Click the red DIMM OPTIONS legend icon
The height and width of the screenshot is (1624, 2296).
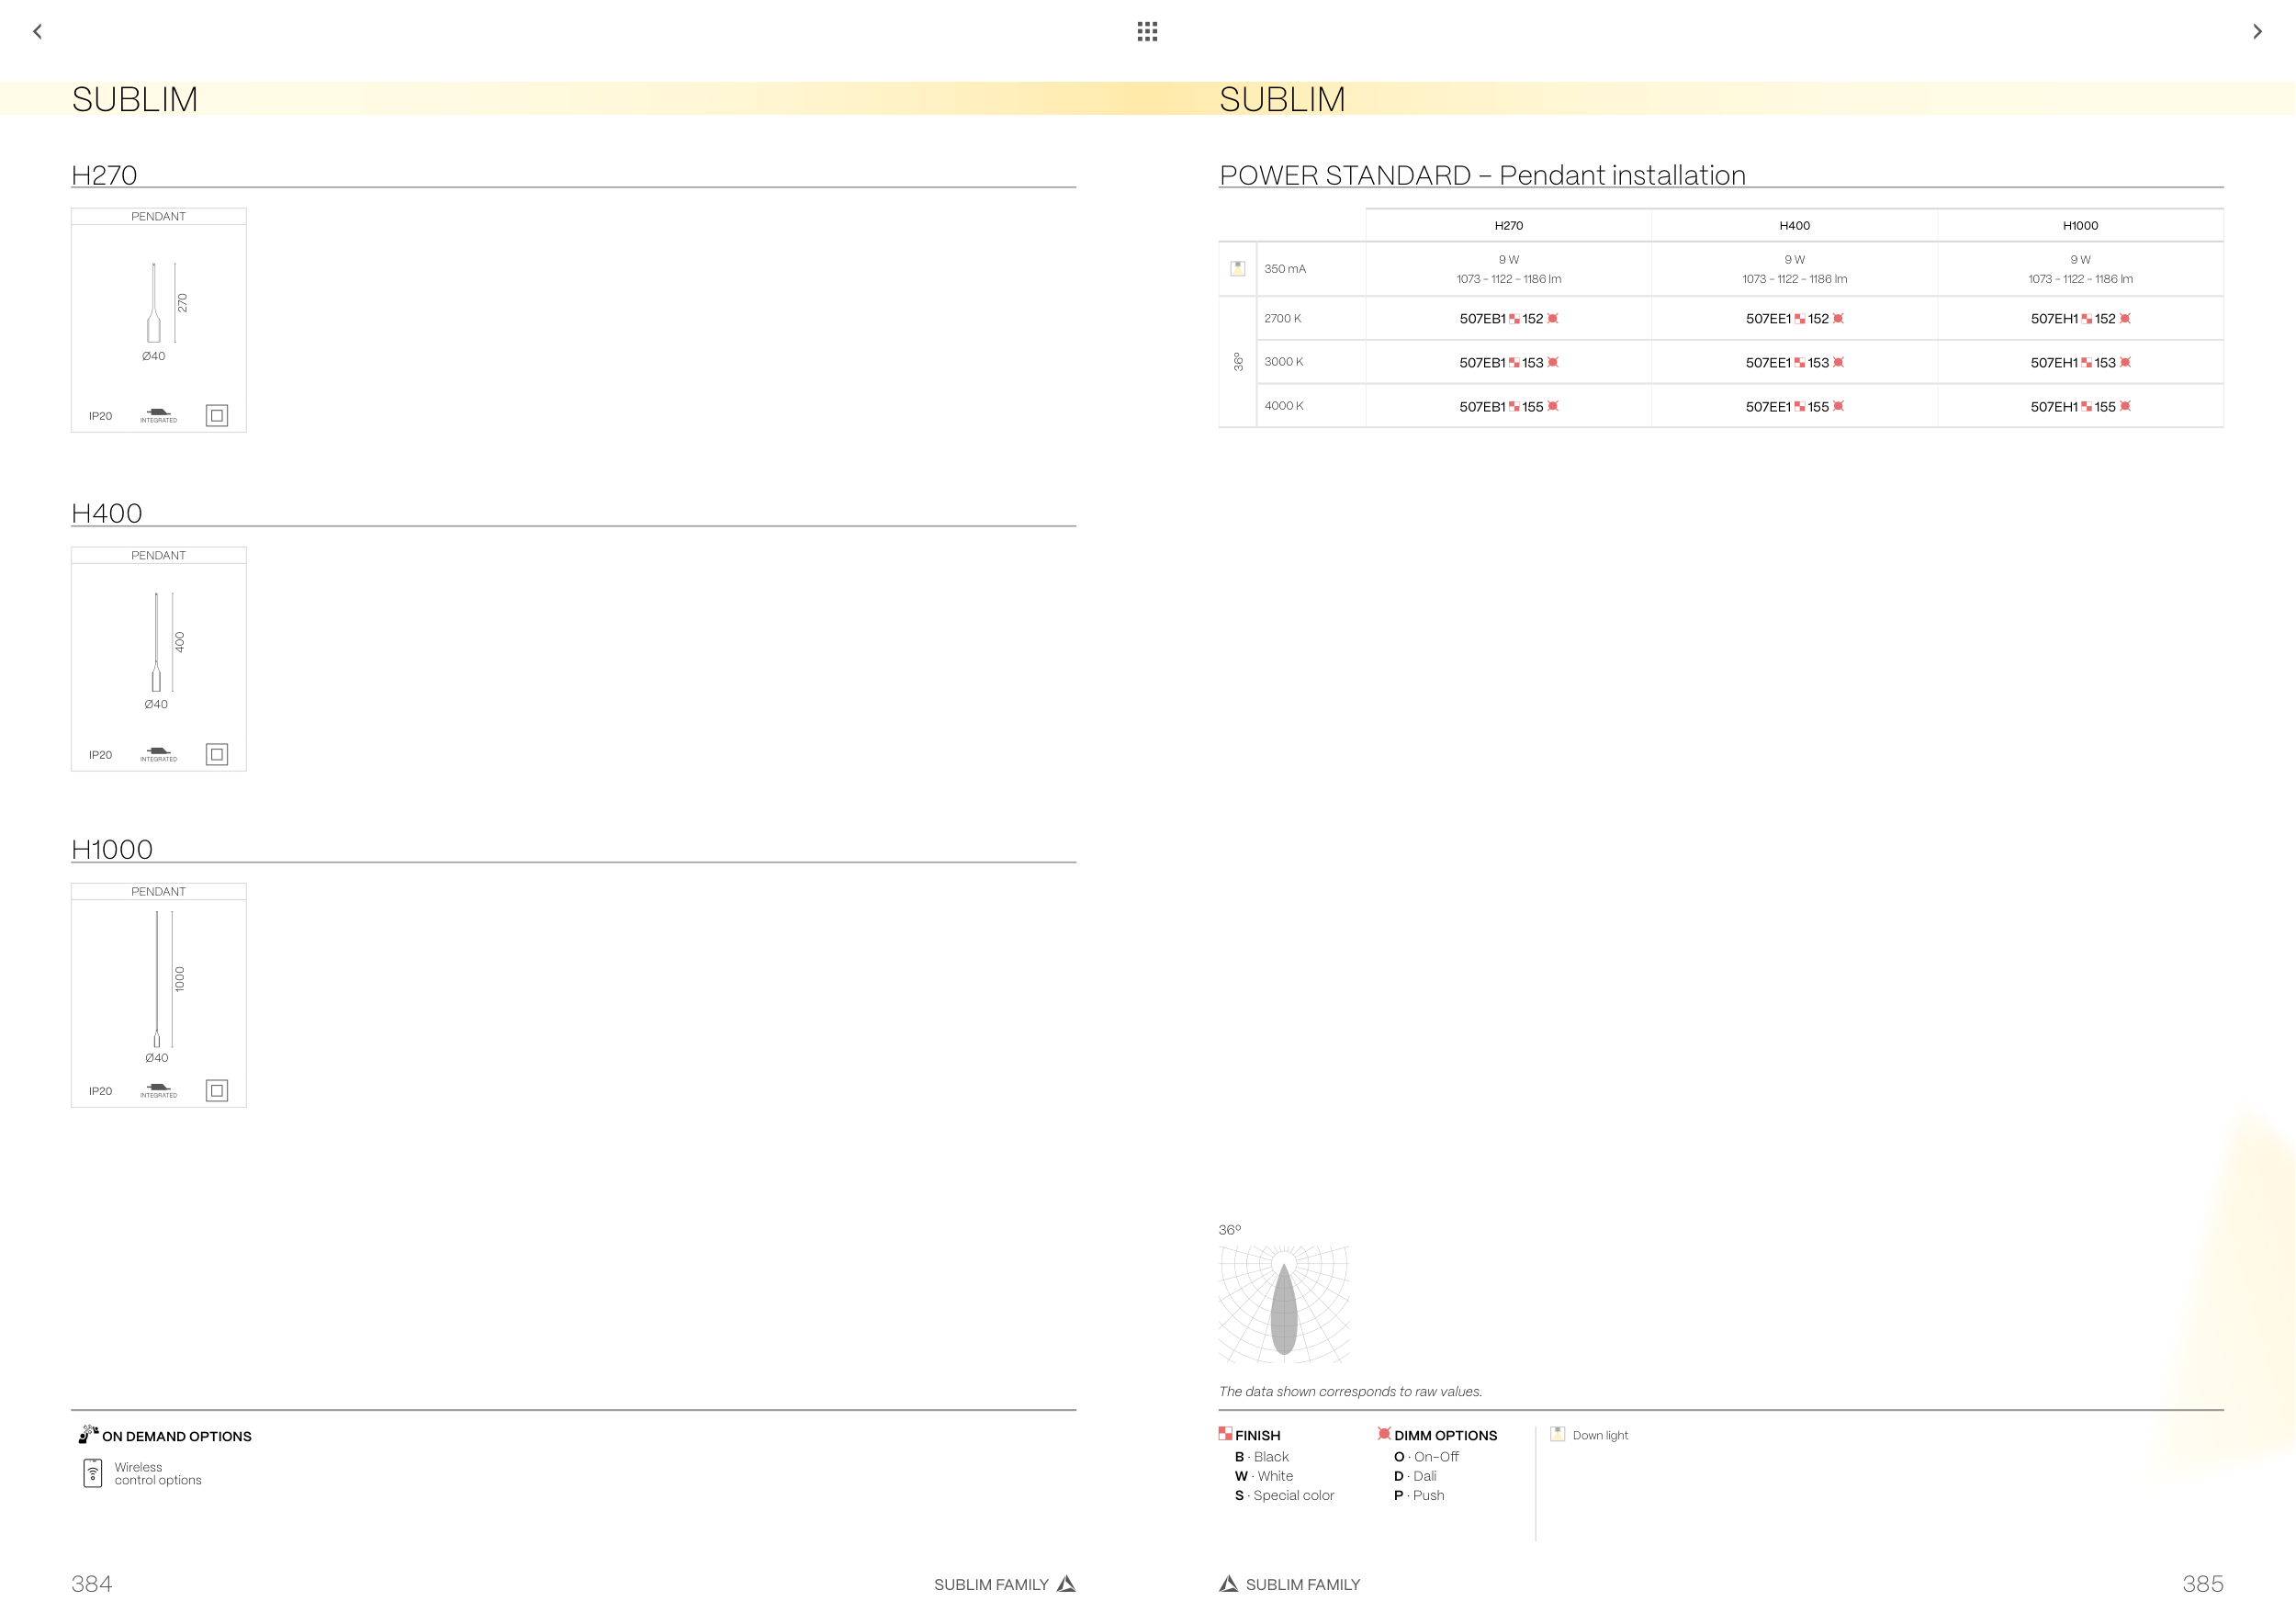click(1384, 1434)
